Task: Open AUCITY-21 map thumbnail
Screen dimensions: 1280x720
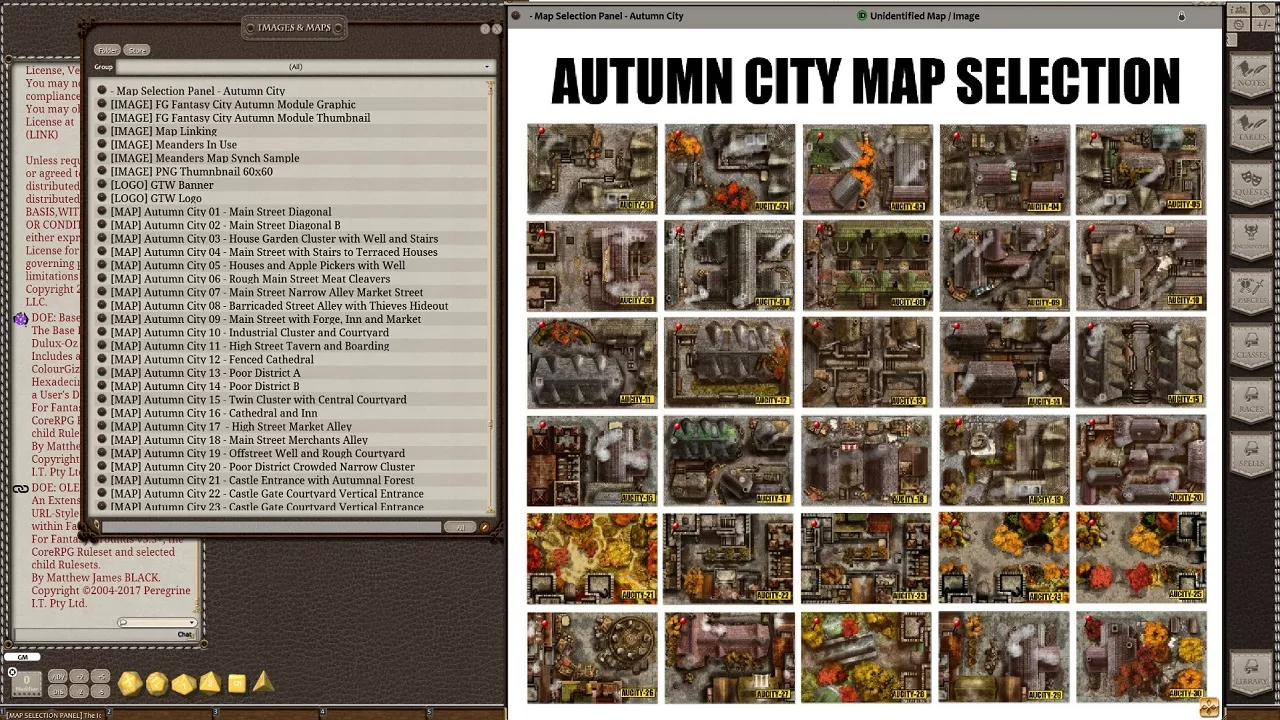Action: [592, 557]
